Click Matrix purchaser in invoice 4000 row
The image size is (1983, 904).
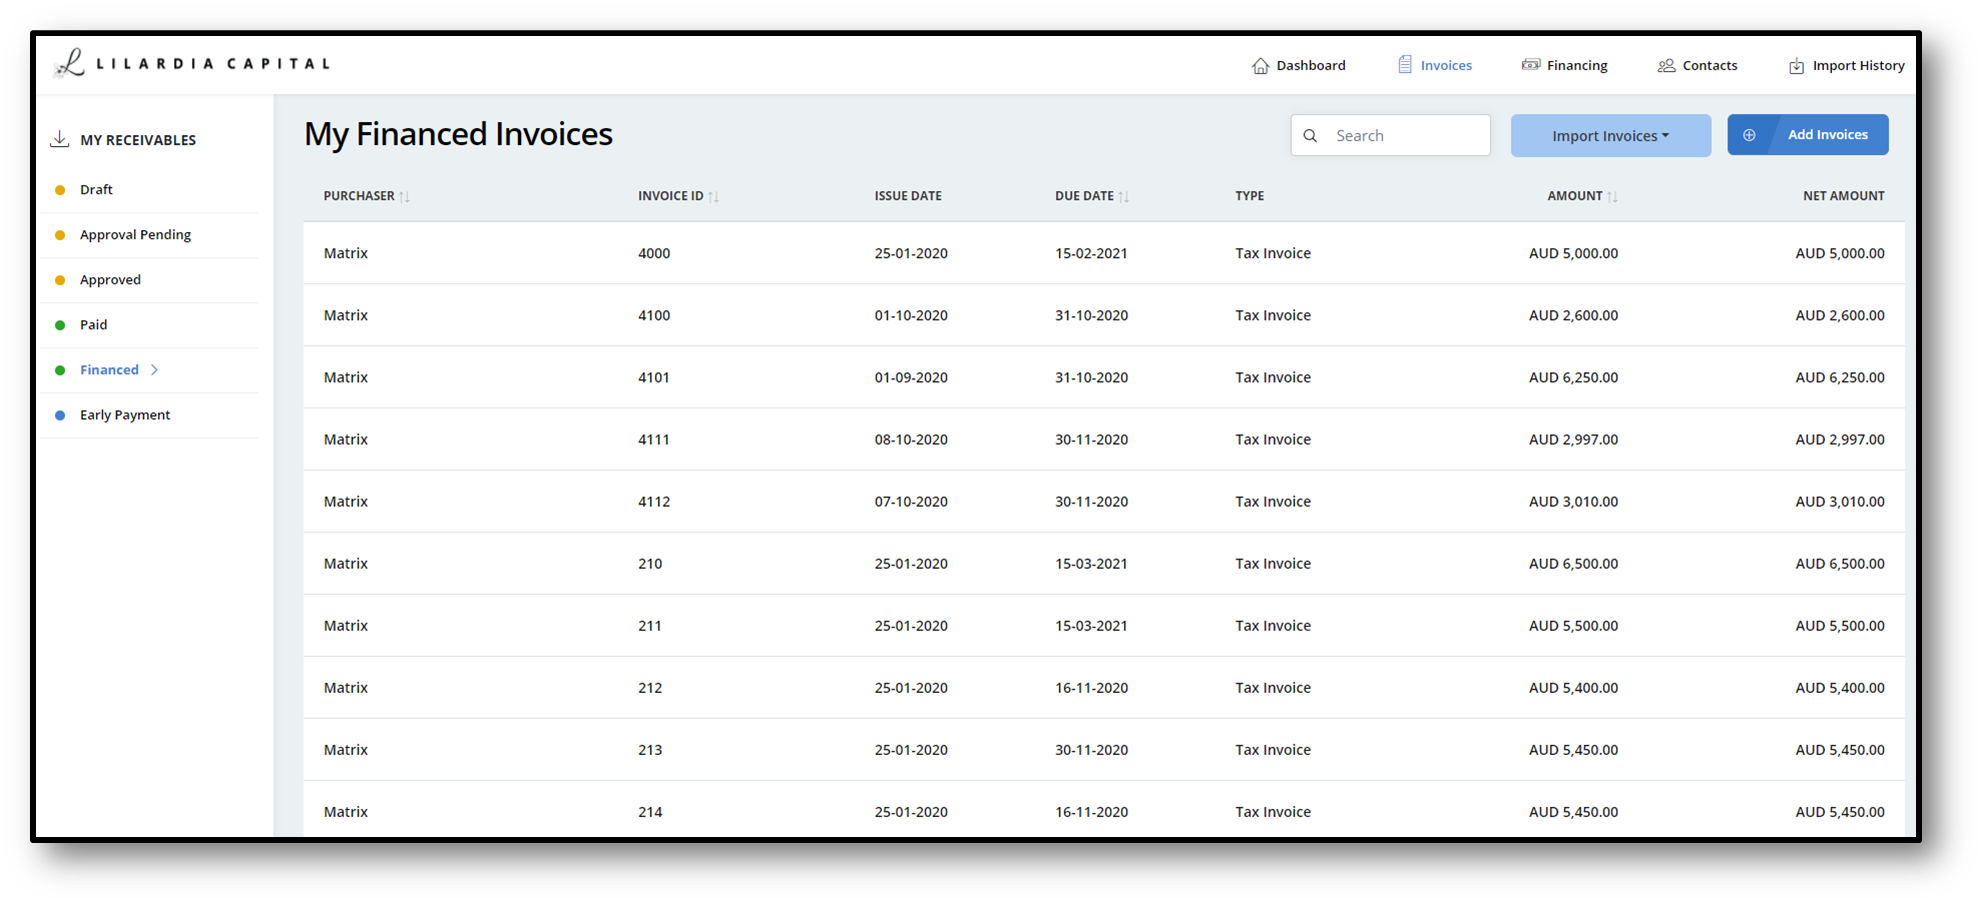click(x=346, y=253)
